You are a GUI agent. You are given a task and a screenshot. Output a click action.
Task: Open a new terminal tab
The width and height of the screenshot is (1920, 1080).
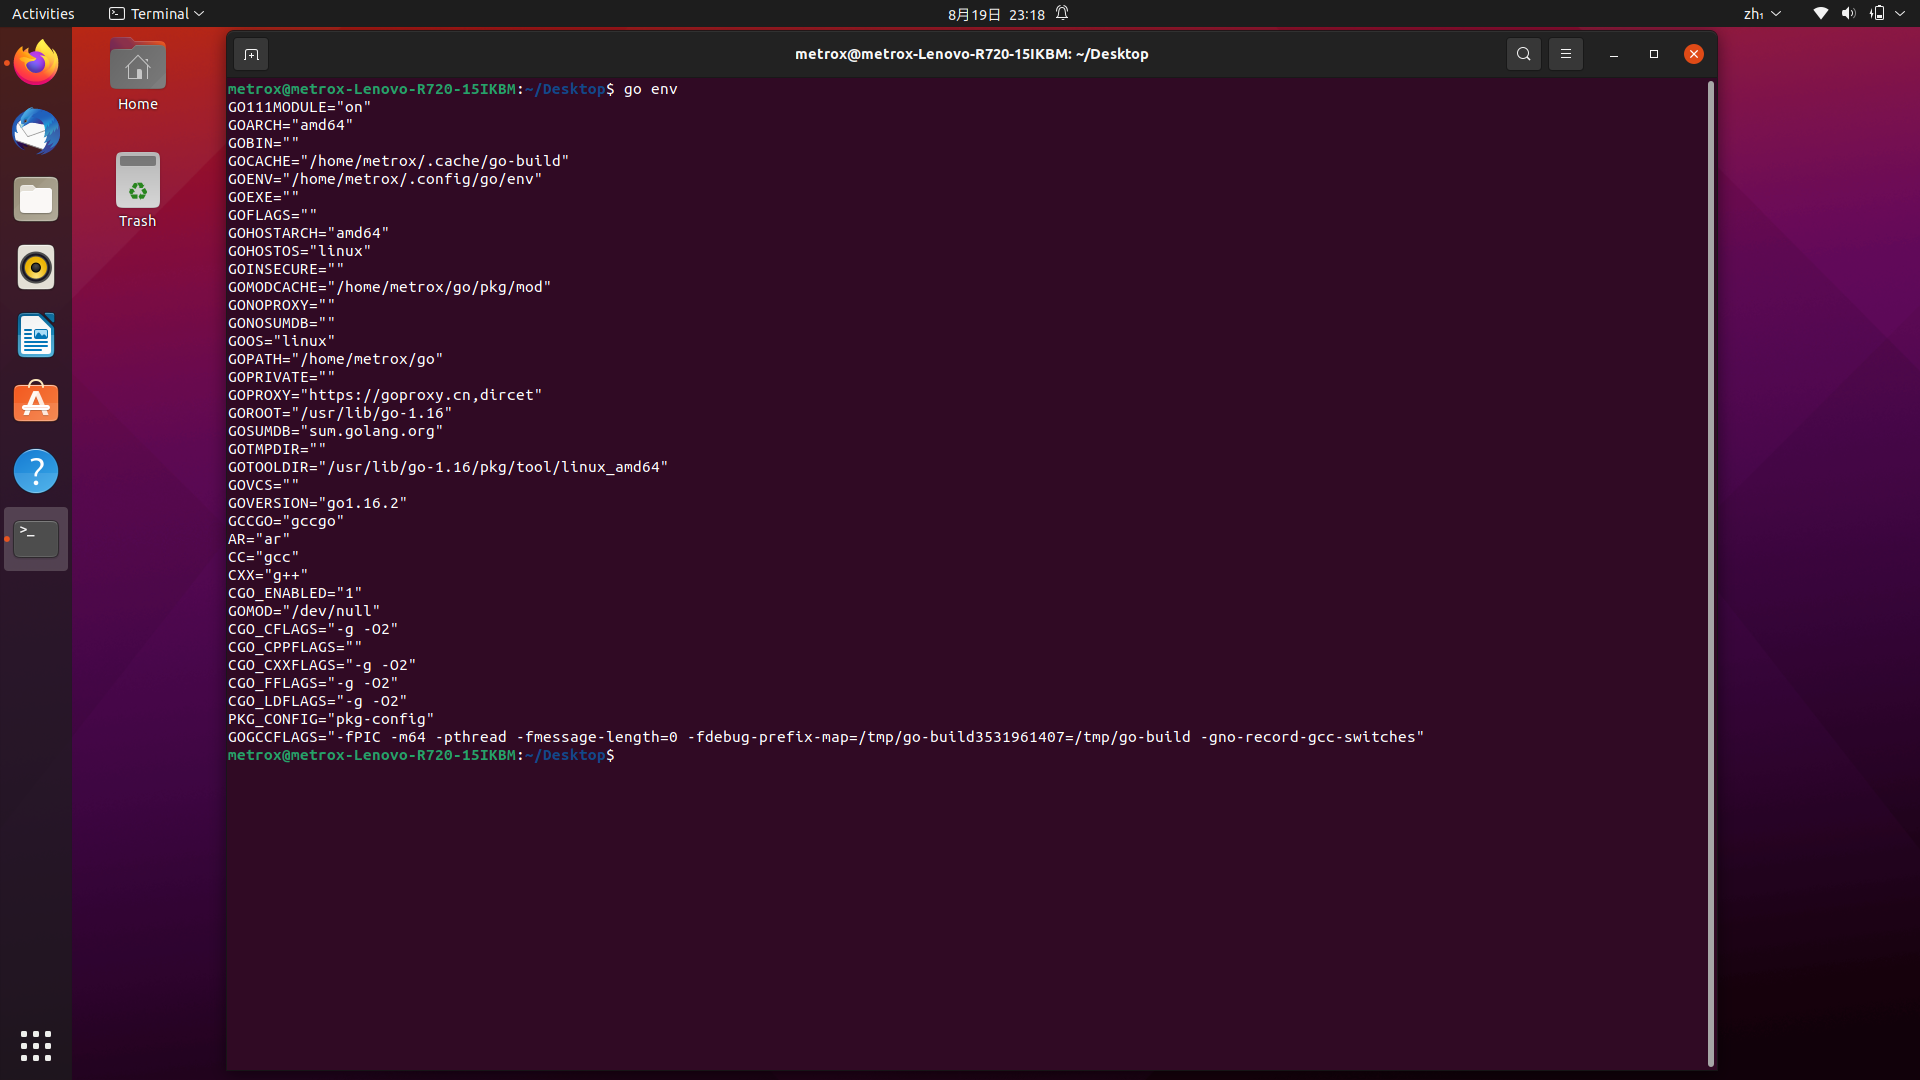coord(251,54)
